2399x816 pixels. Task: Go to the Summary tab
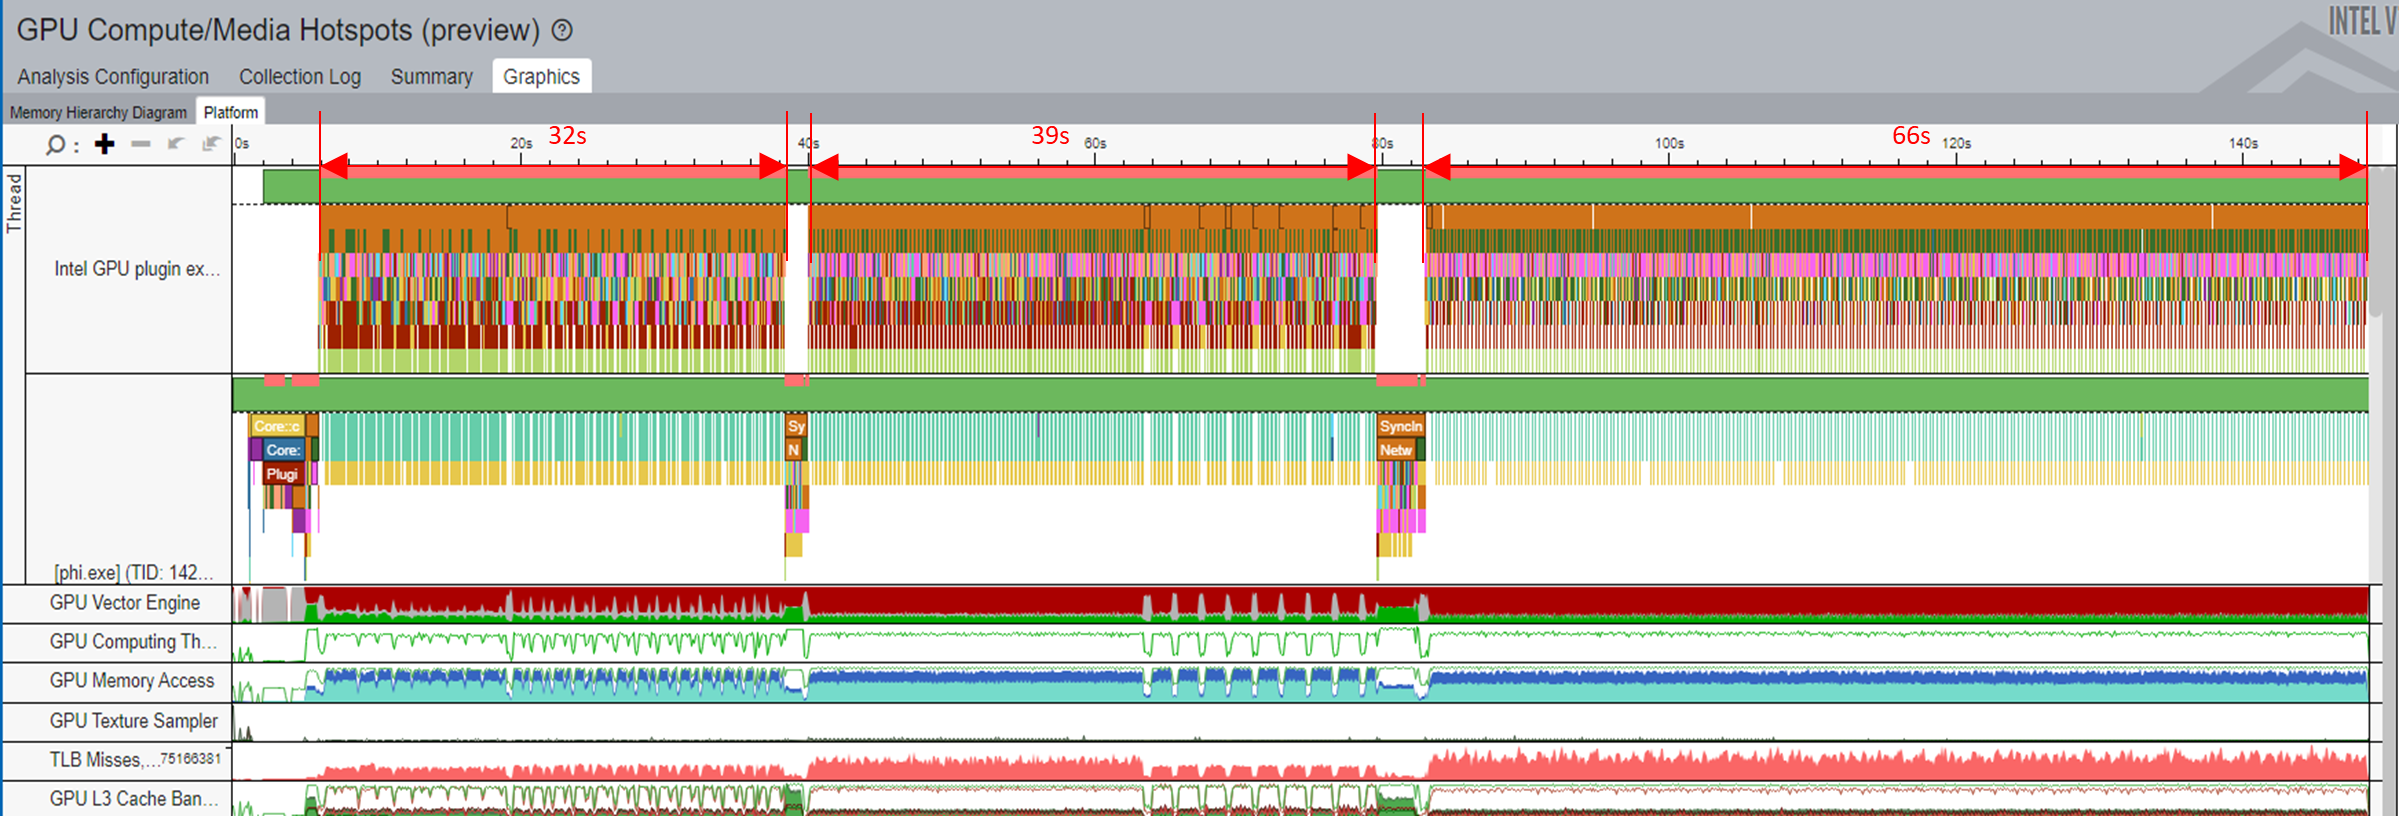[x=432, y=77]
